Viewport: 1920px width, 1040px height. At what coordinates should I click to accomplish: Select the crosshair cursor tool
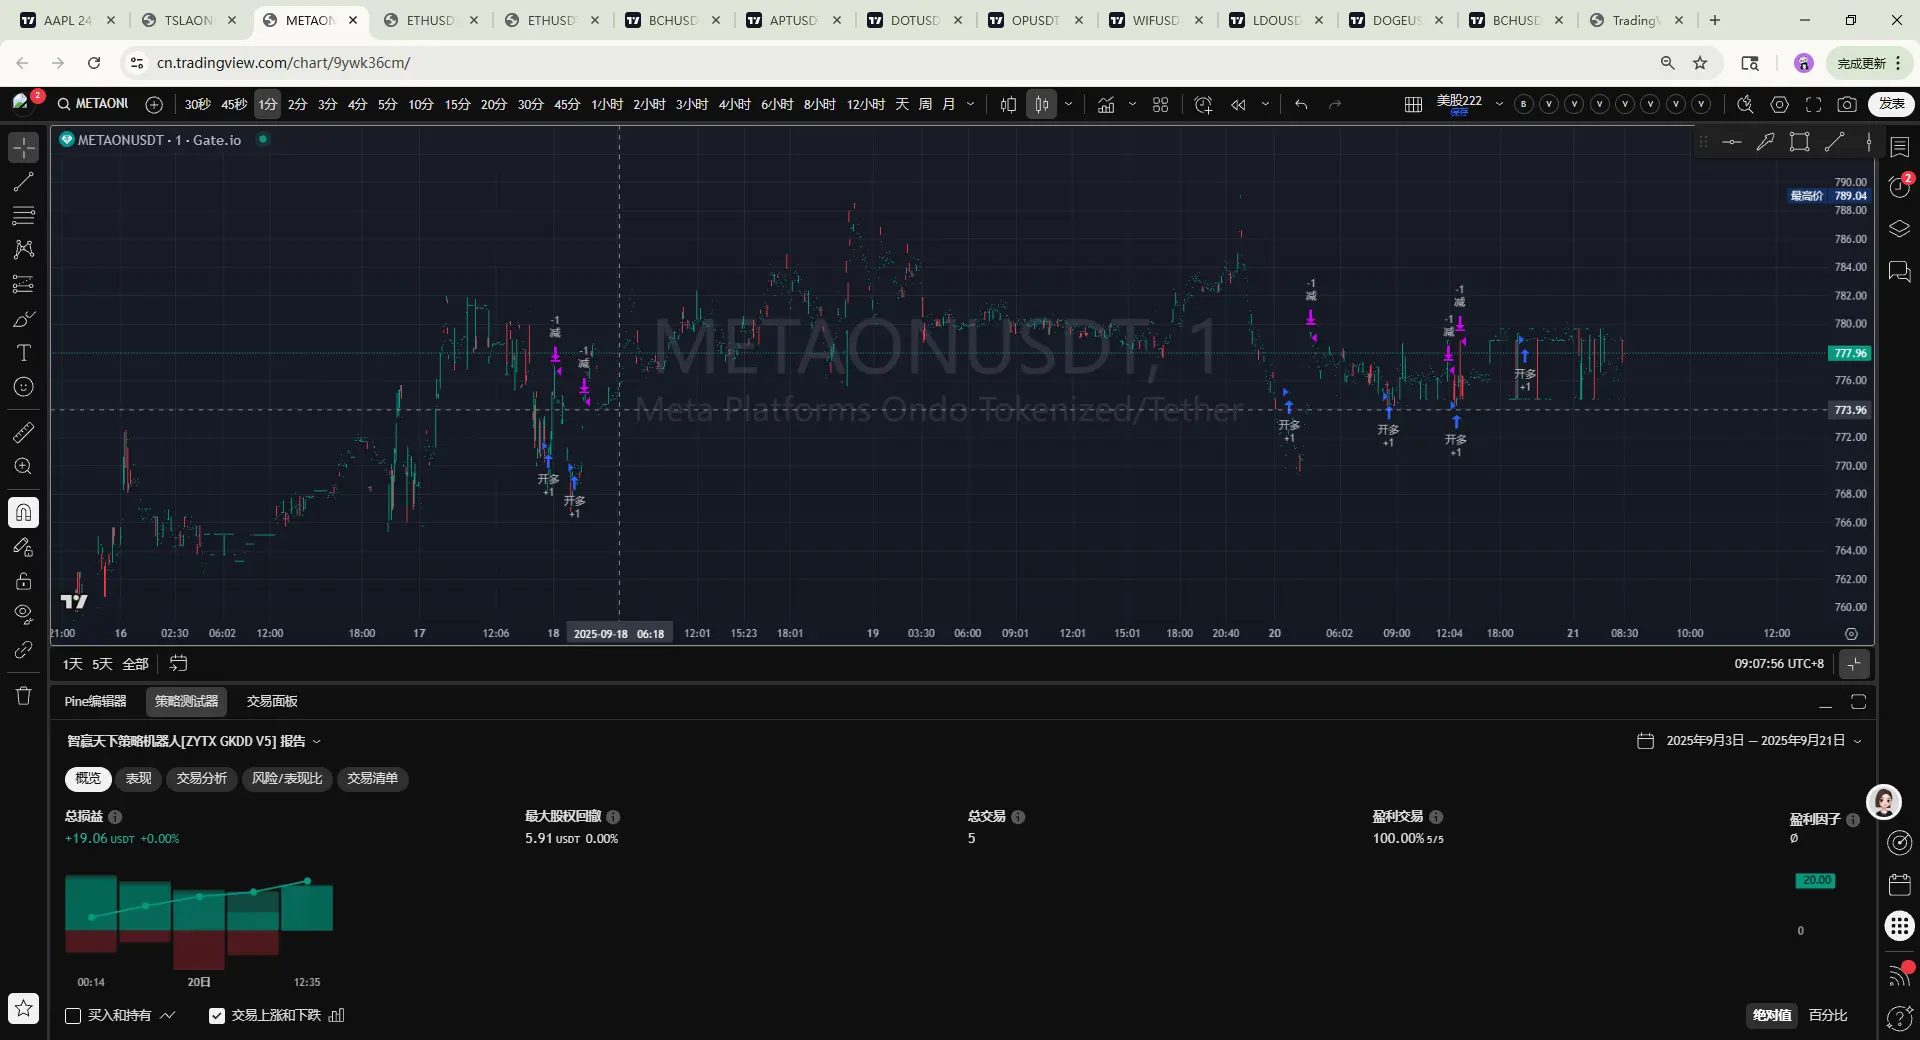coord(24,148)
